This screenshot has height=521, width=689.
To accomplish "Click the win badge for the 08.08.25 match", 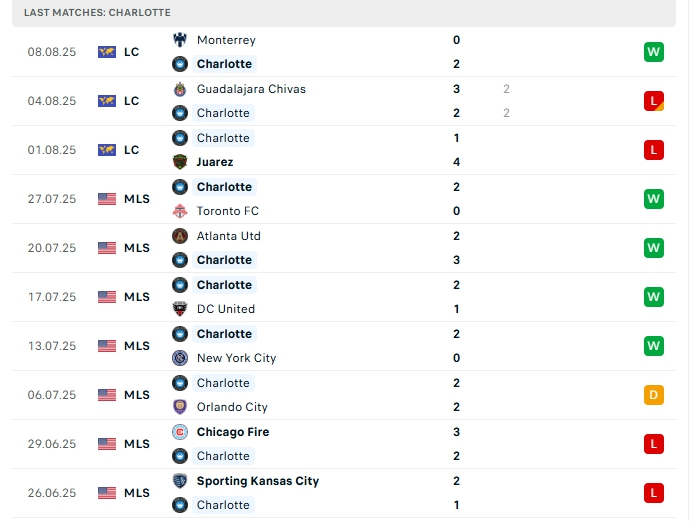I will (x=654, y=52).
